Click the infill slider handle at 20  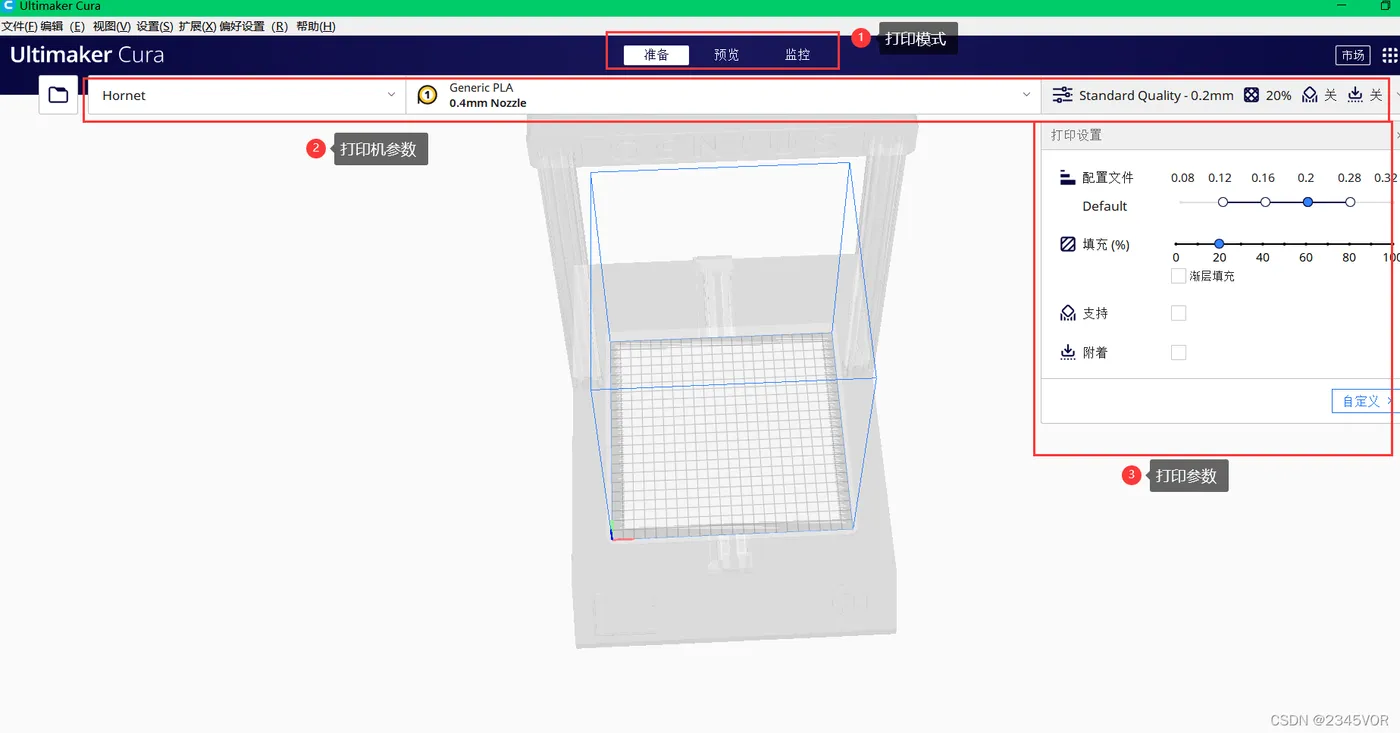[1219, 243]
